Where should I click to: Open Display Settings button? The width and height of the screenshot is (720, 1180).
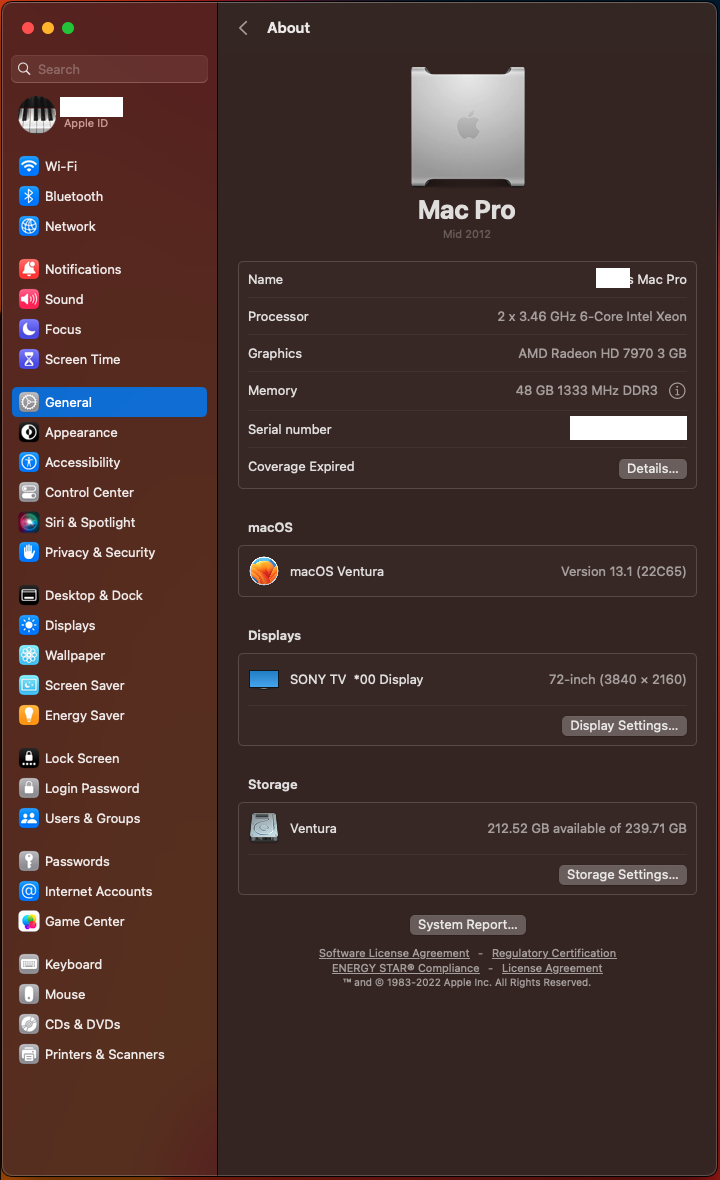[624, 725]
